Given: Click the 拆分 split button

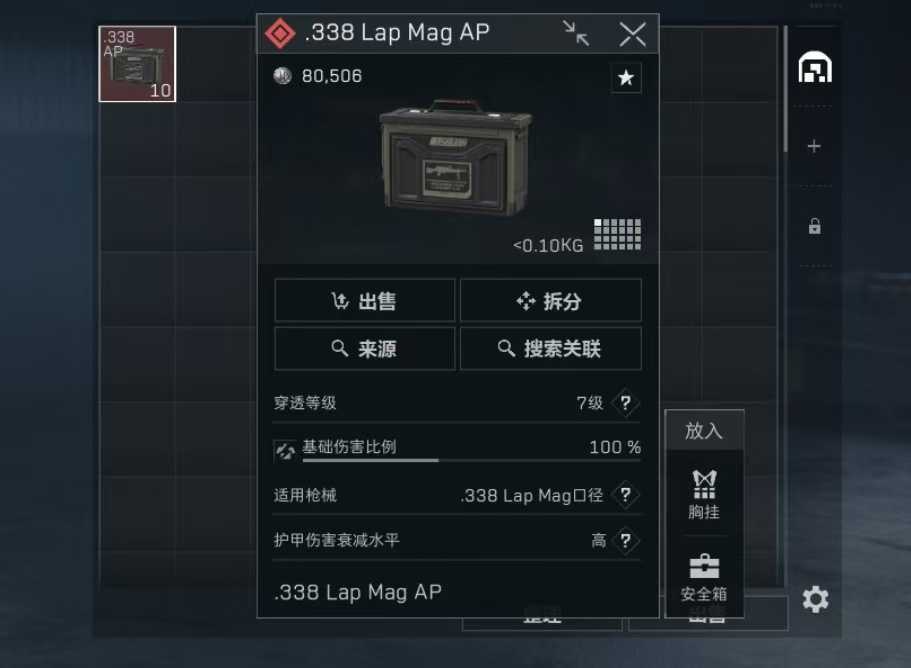Looking at the screenshot, I should pos(550,300).
